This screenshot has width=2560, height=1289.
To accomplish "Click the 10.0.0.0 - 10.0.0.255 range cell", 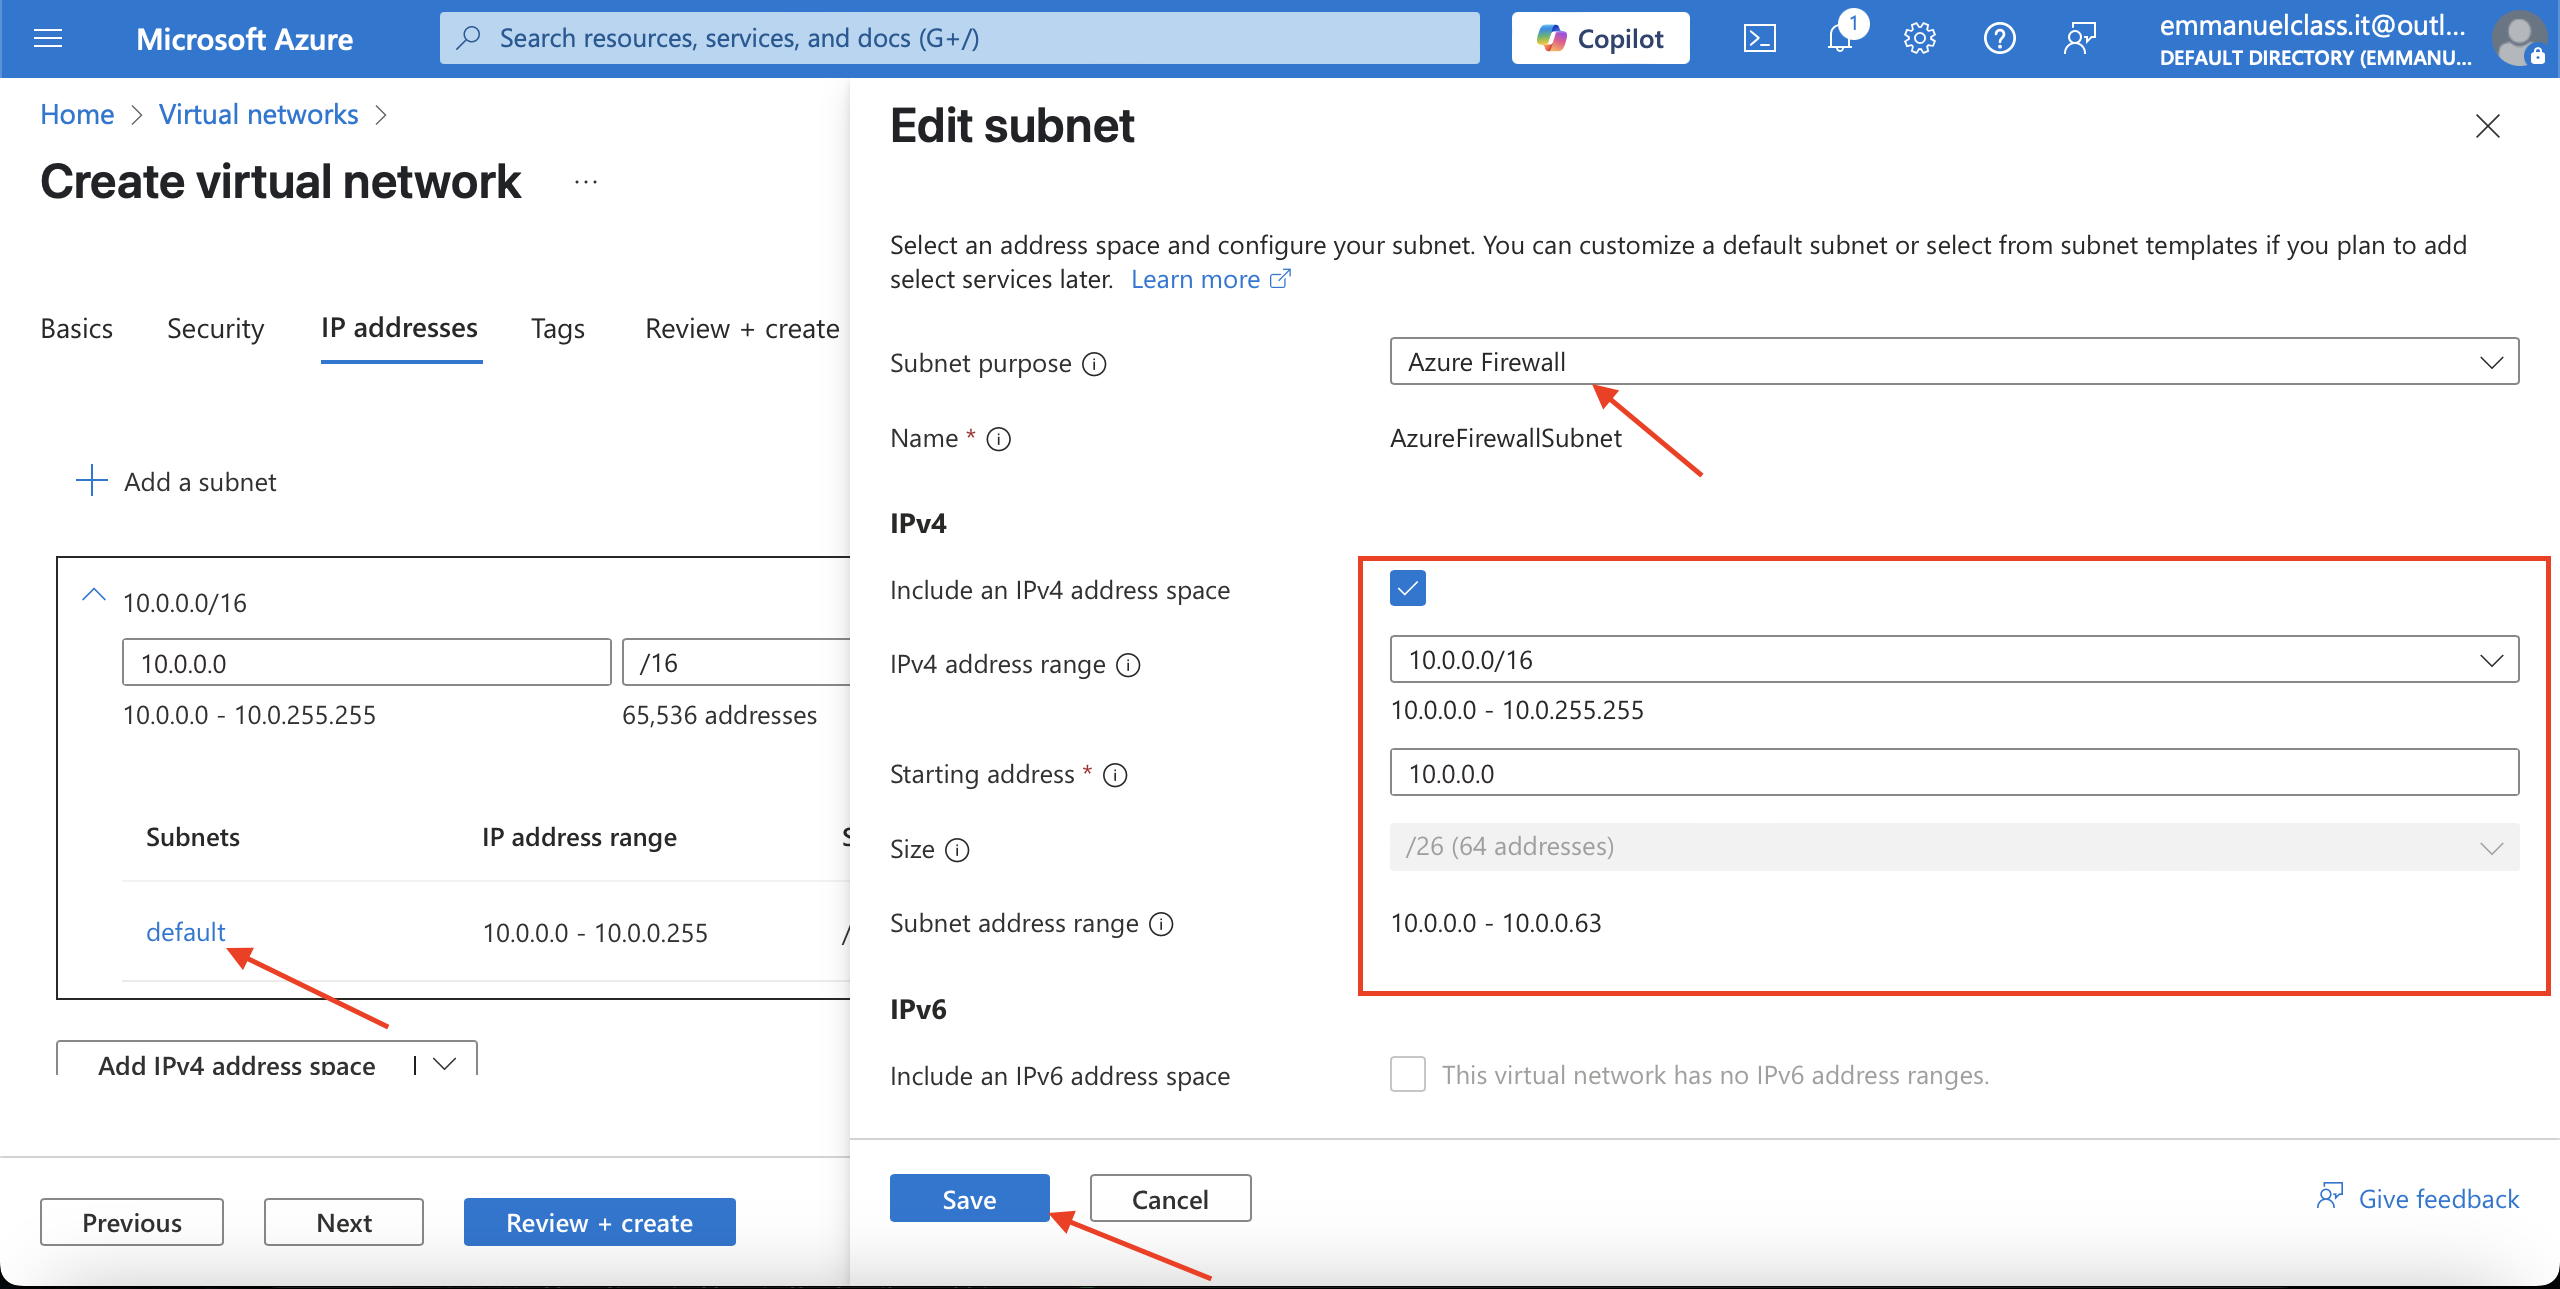I will 595,933.
